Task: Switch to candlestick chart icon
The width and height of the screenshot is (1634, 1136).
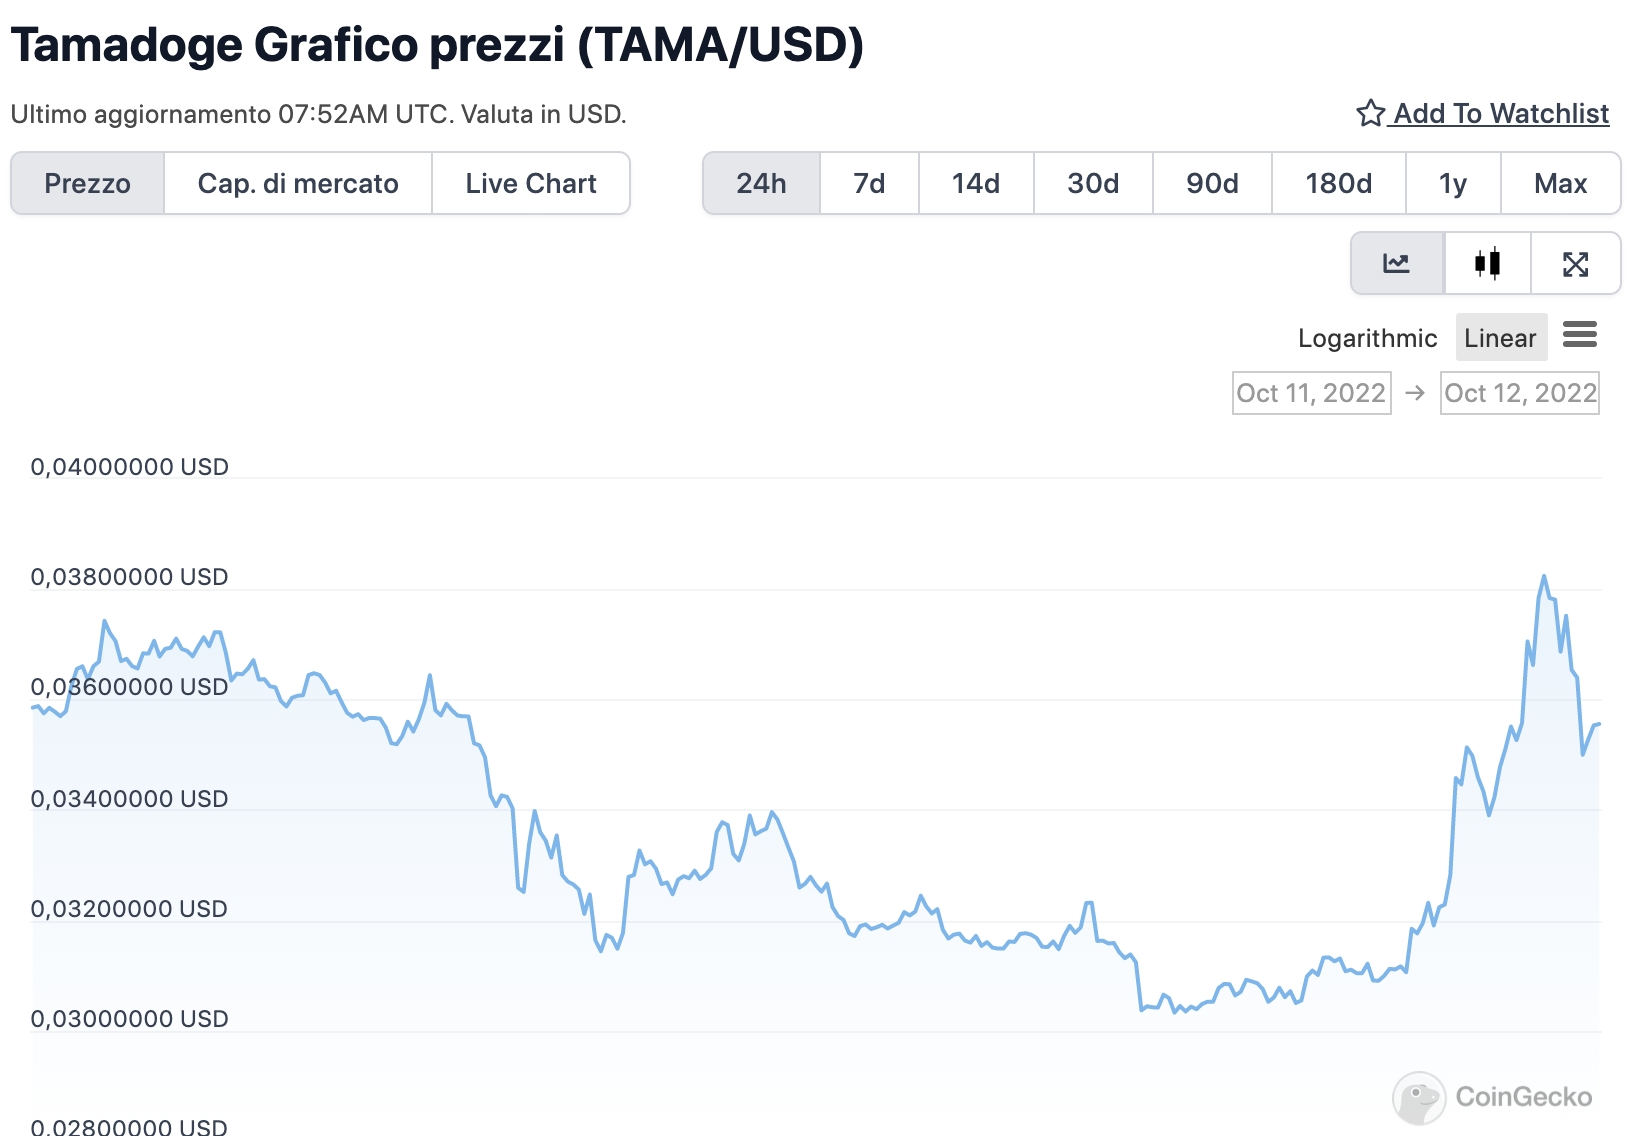Action: (1488, 264)
